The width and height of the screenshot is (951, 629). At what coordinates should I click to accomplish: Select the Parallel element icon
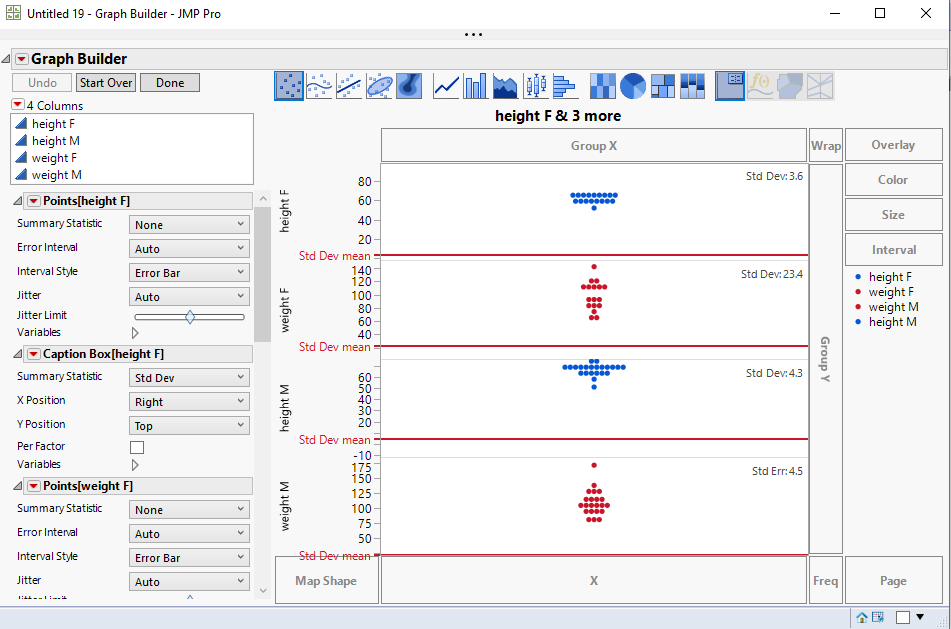tap(819, 86)
